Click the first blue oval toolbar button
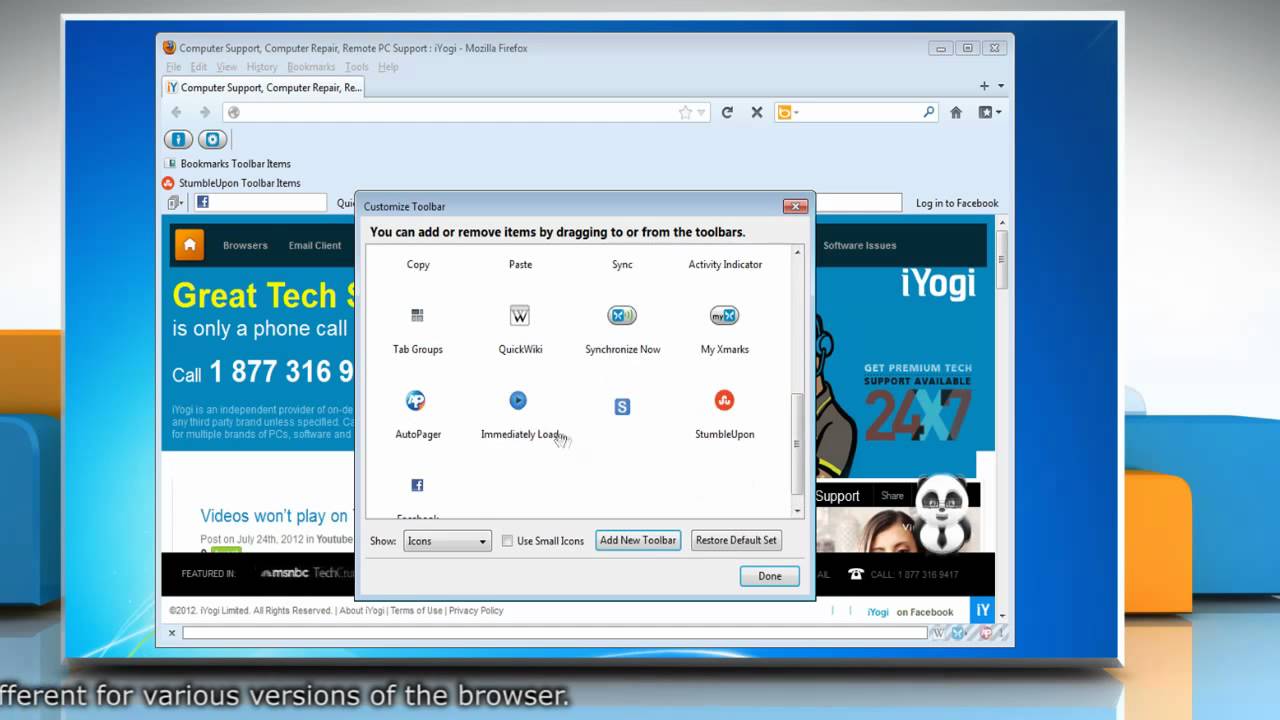The image size is (1280, 720). tap(178, 140)
